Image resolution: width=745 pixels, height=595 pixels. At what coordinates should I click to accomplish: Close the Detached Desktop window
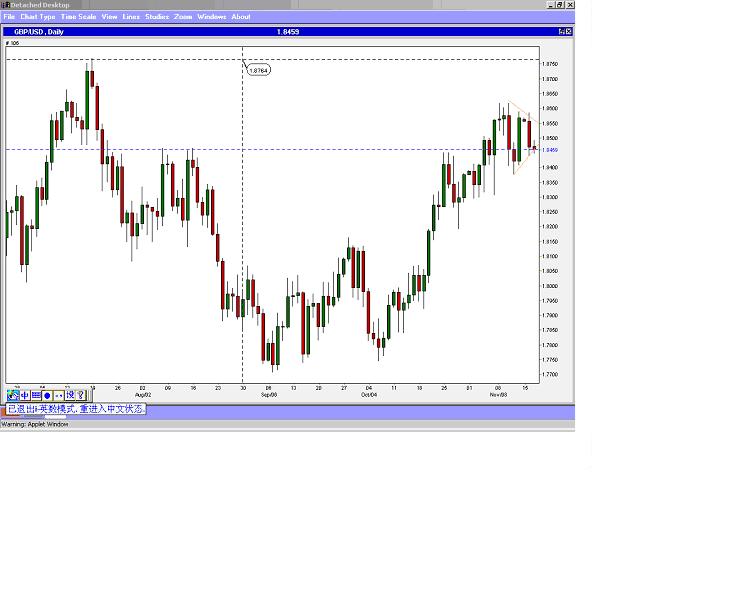(570, 5)
